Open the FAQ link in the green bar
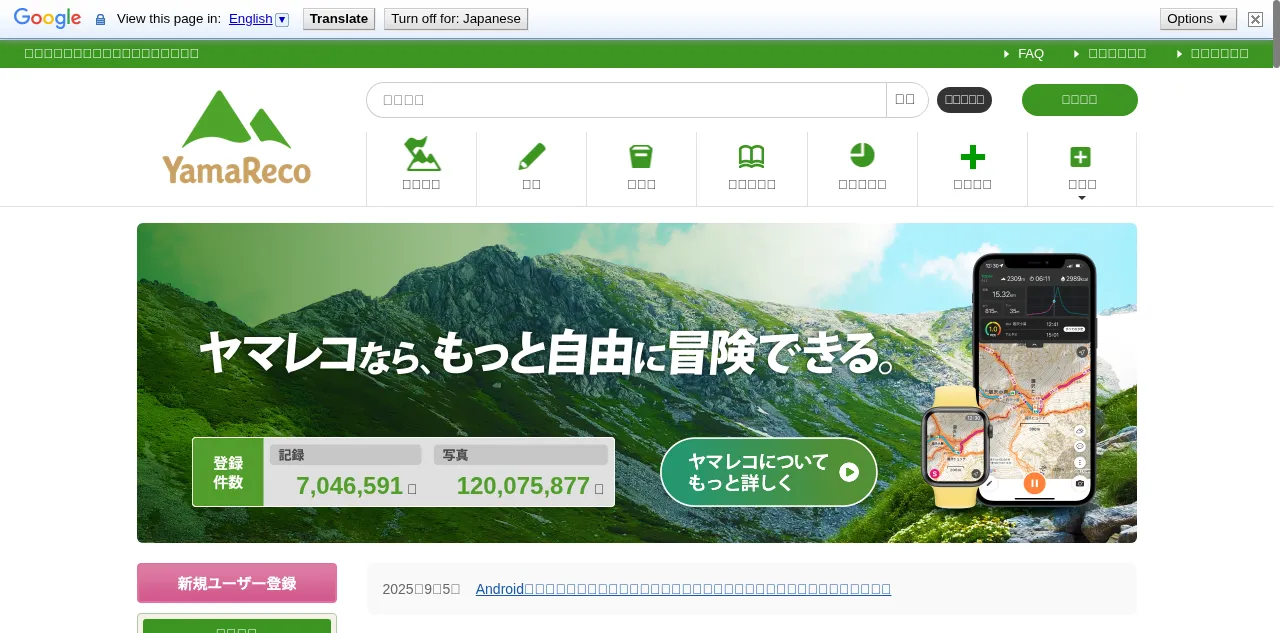Viewport: 1280px width, 633px height. click(1031, 54)
